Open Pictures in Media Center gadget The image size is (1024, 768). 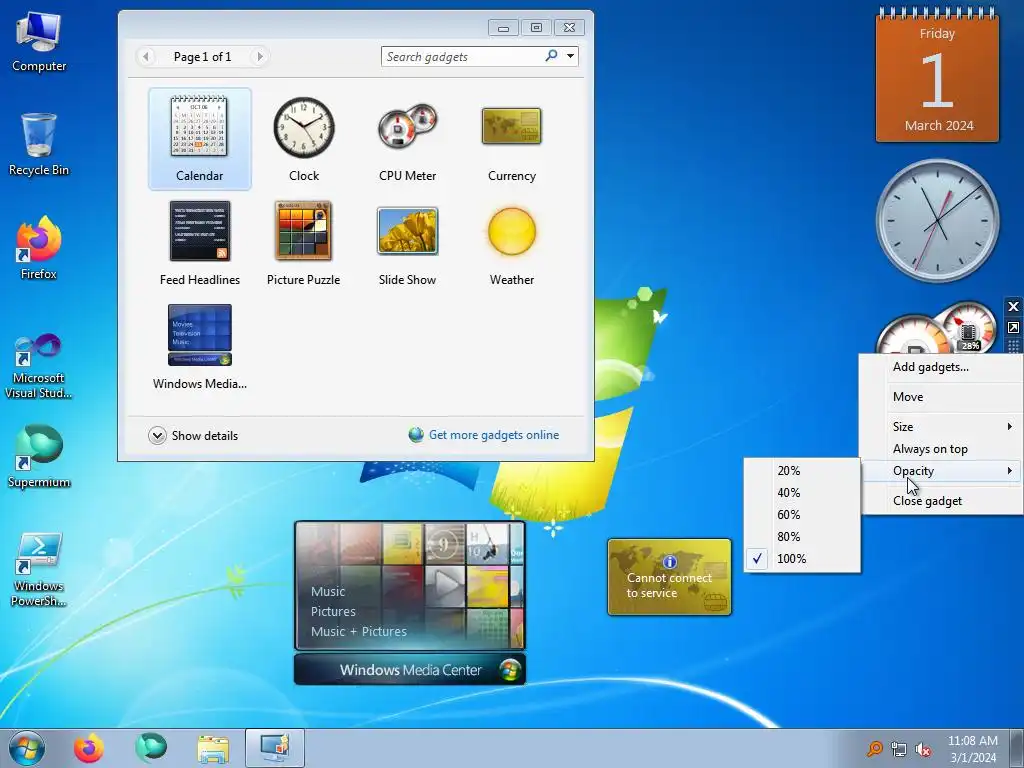point(333,612)
